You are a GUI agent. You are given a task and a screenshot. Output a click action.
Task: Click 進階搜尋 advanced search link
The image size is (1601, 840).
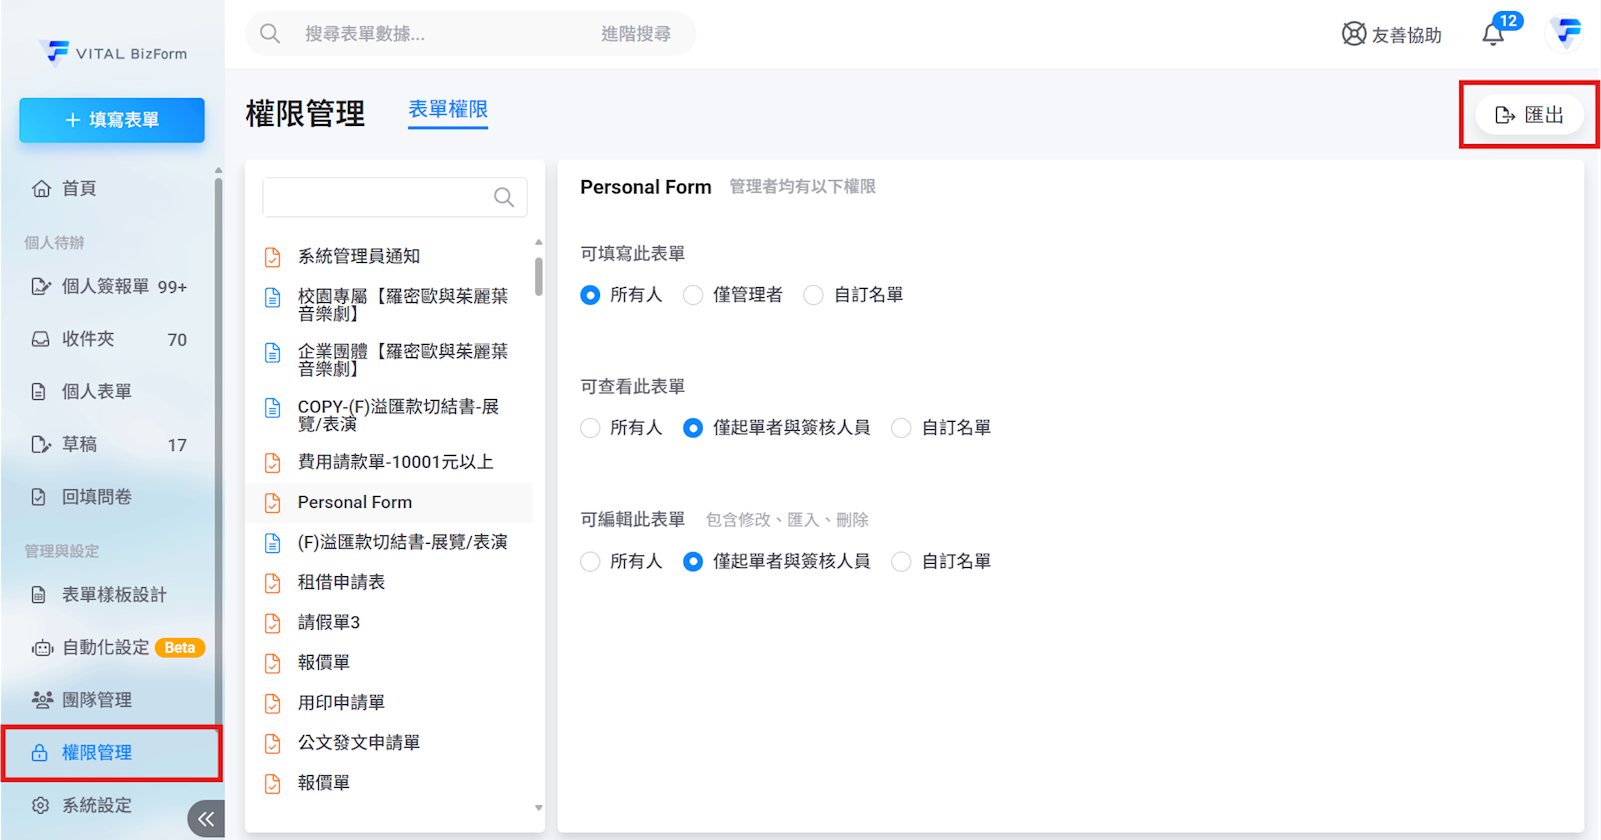(x=635, y=34)
